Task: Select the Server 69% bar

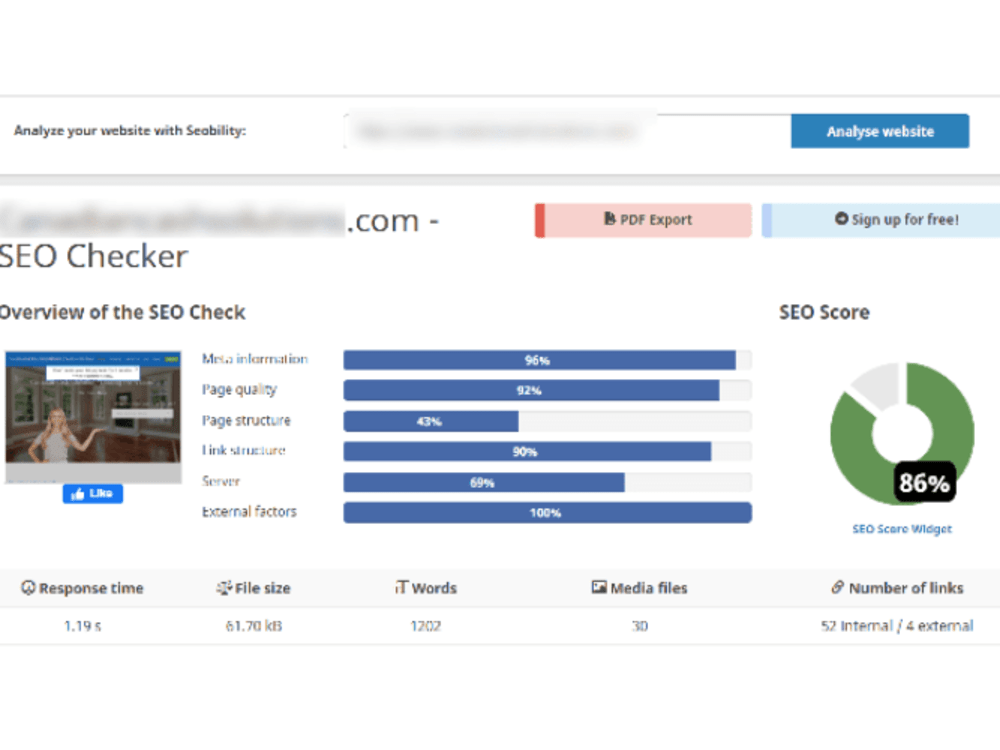Action: [547, 482]
